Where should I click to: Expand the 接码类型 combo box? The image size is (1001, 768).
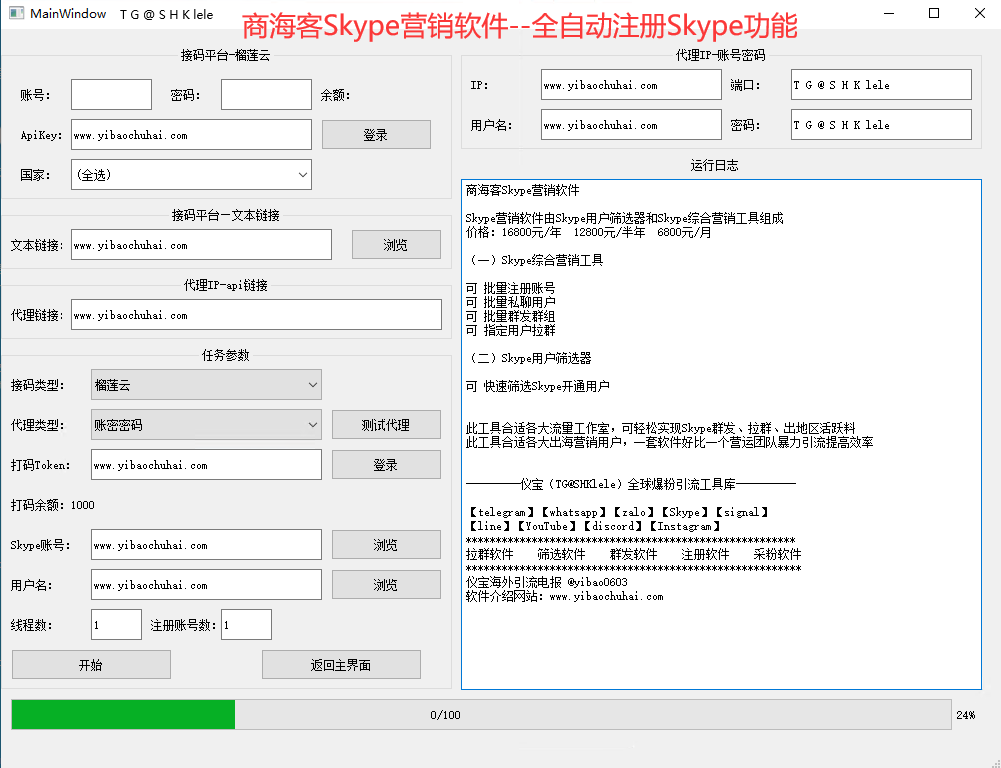206,385
